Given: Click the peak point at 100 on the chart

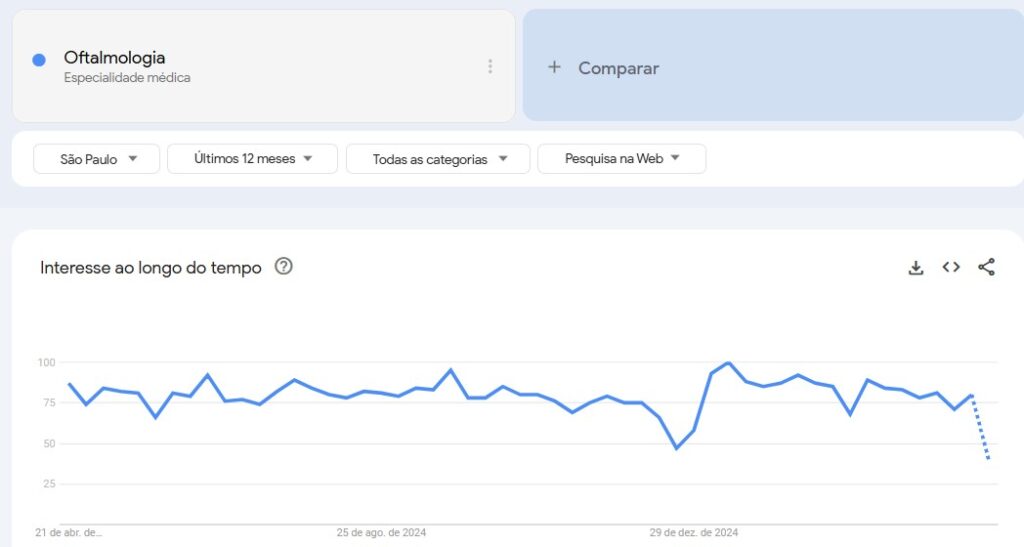Looking at the screenshot, I should pyautogui.click(x=728, y=363).
